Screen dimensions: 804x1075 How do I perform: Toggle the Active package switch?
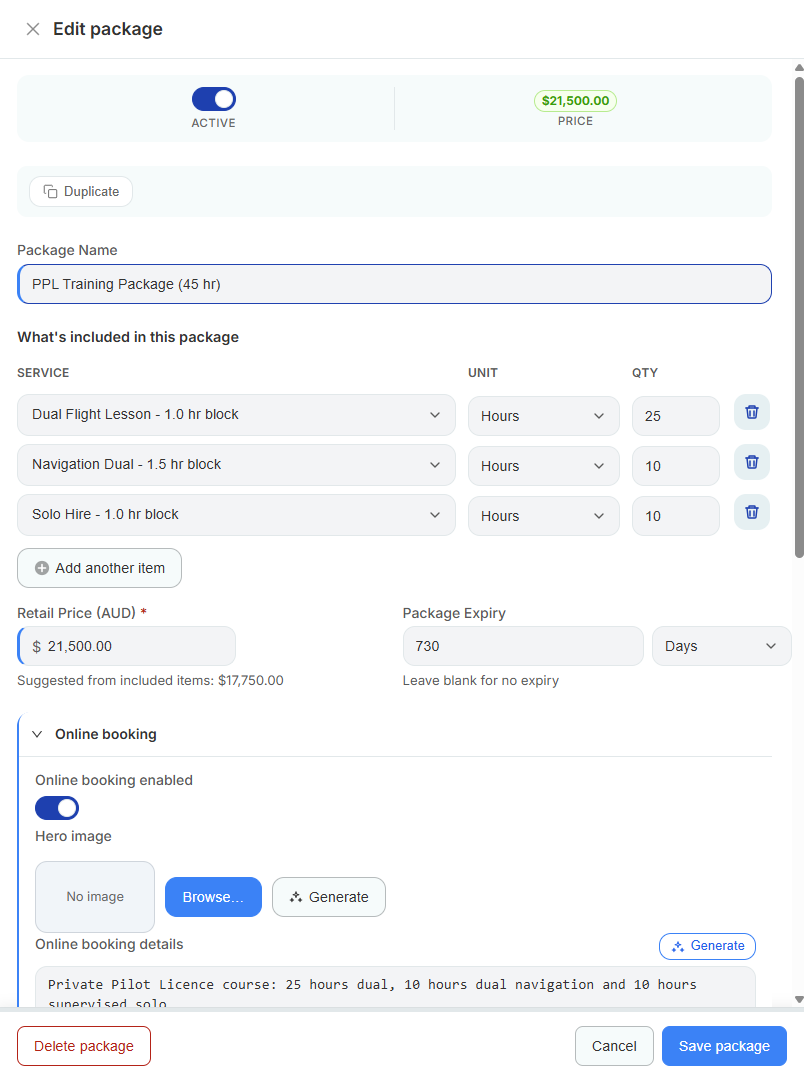(214, 99)
